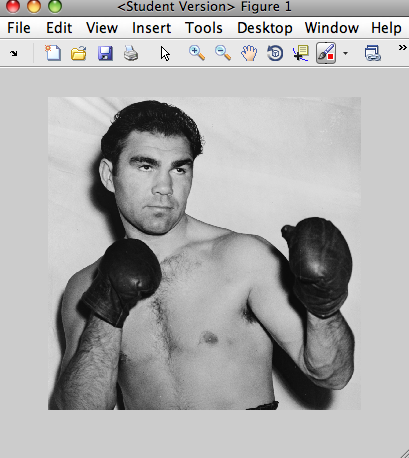Open the Tools menu
The image size is (409, 458).
[x=204, y=28]
